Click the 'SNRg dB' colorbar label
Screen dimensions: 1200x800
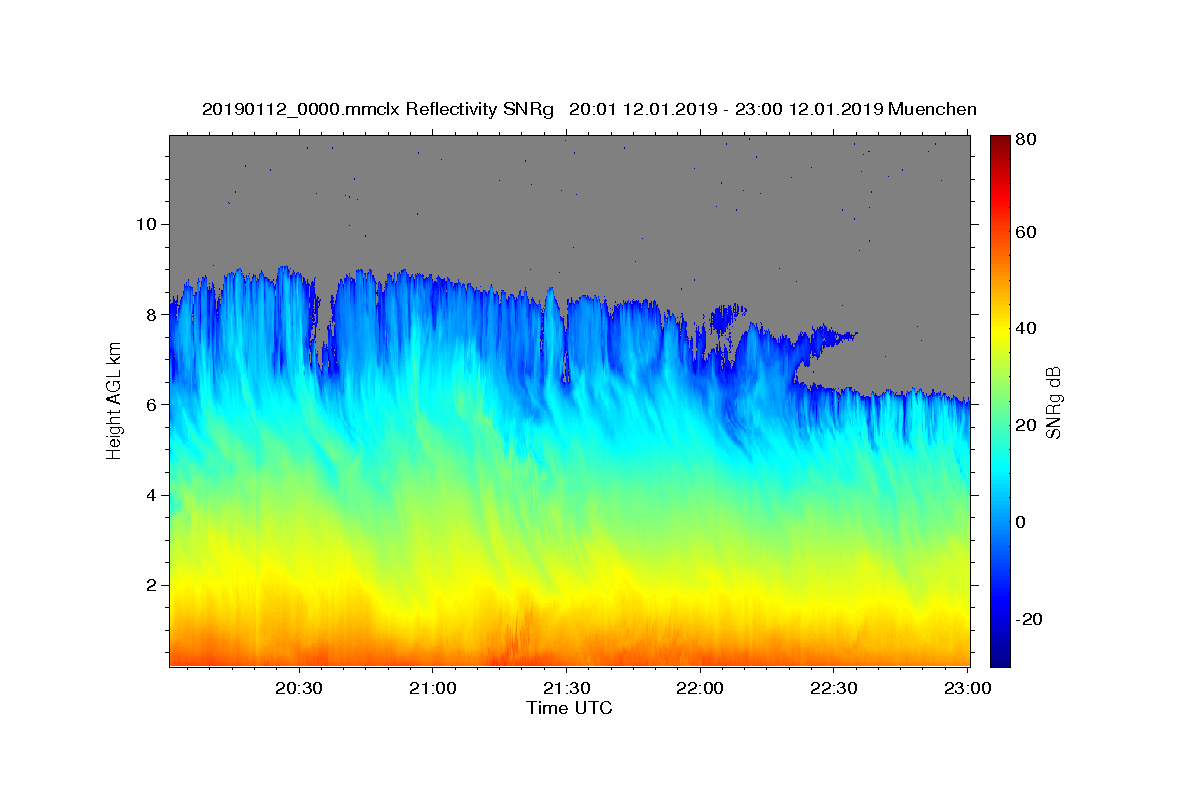1053,402
